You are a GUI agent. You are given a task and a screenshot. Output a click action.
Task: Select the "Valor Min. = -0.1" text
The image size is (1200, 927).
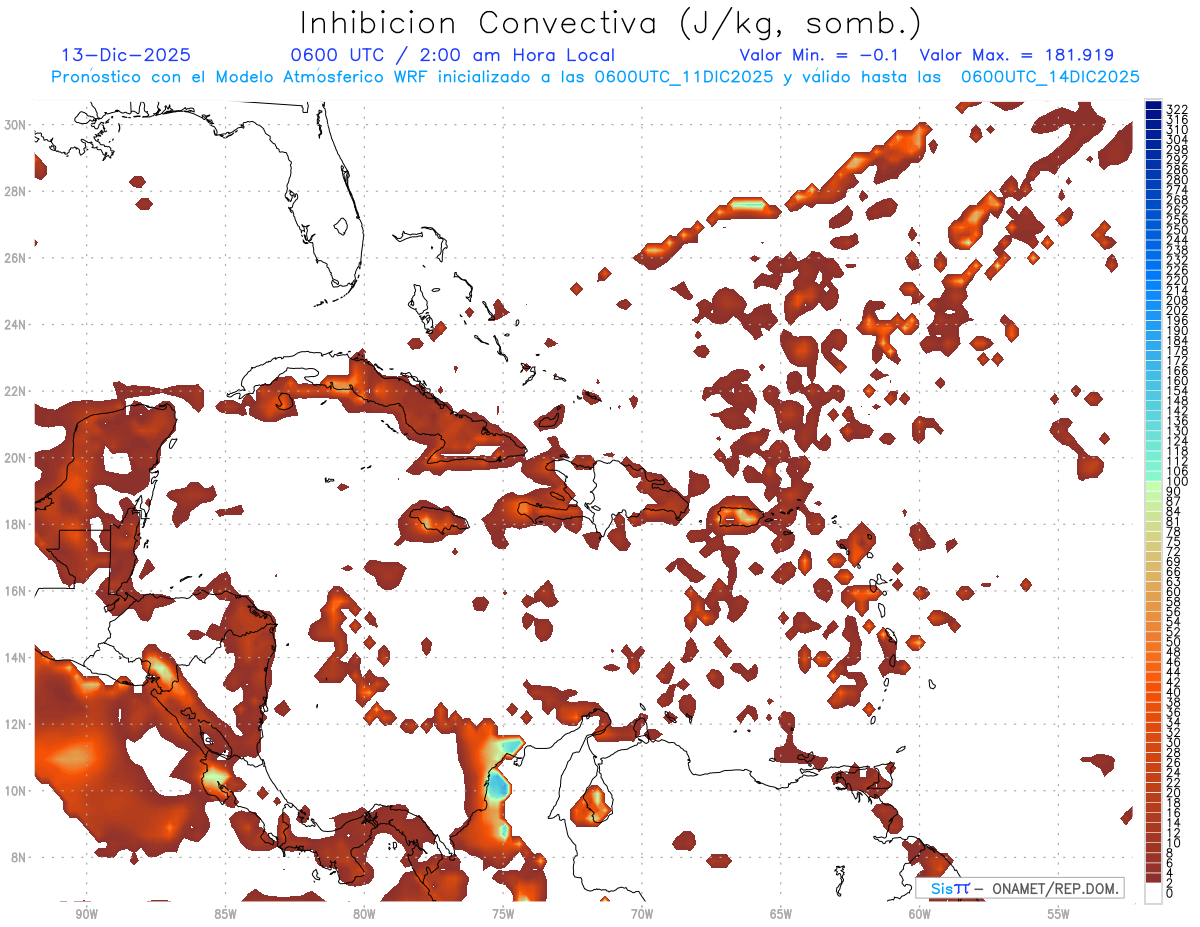click(820, 55)
